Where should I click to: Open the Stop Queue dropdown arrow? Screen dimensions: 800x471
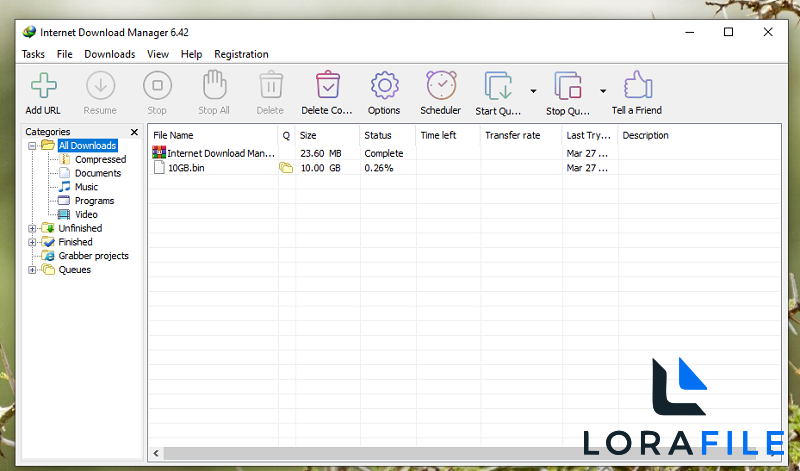click(603, 91)
